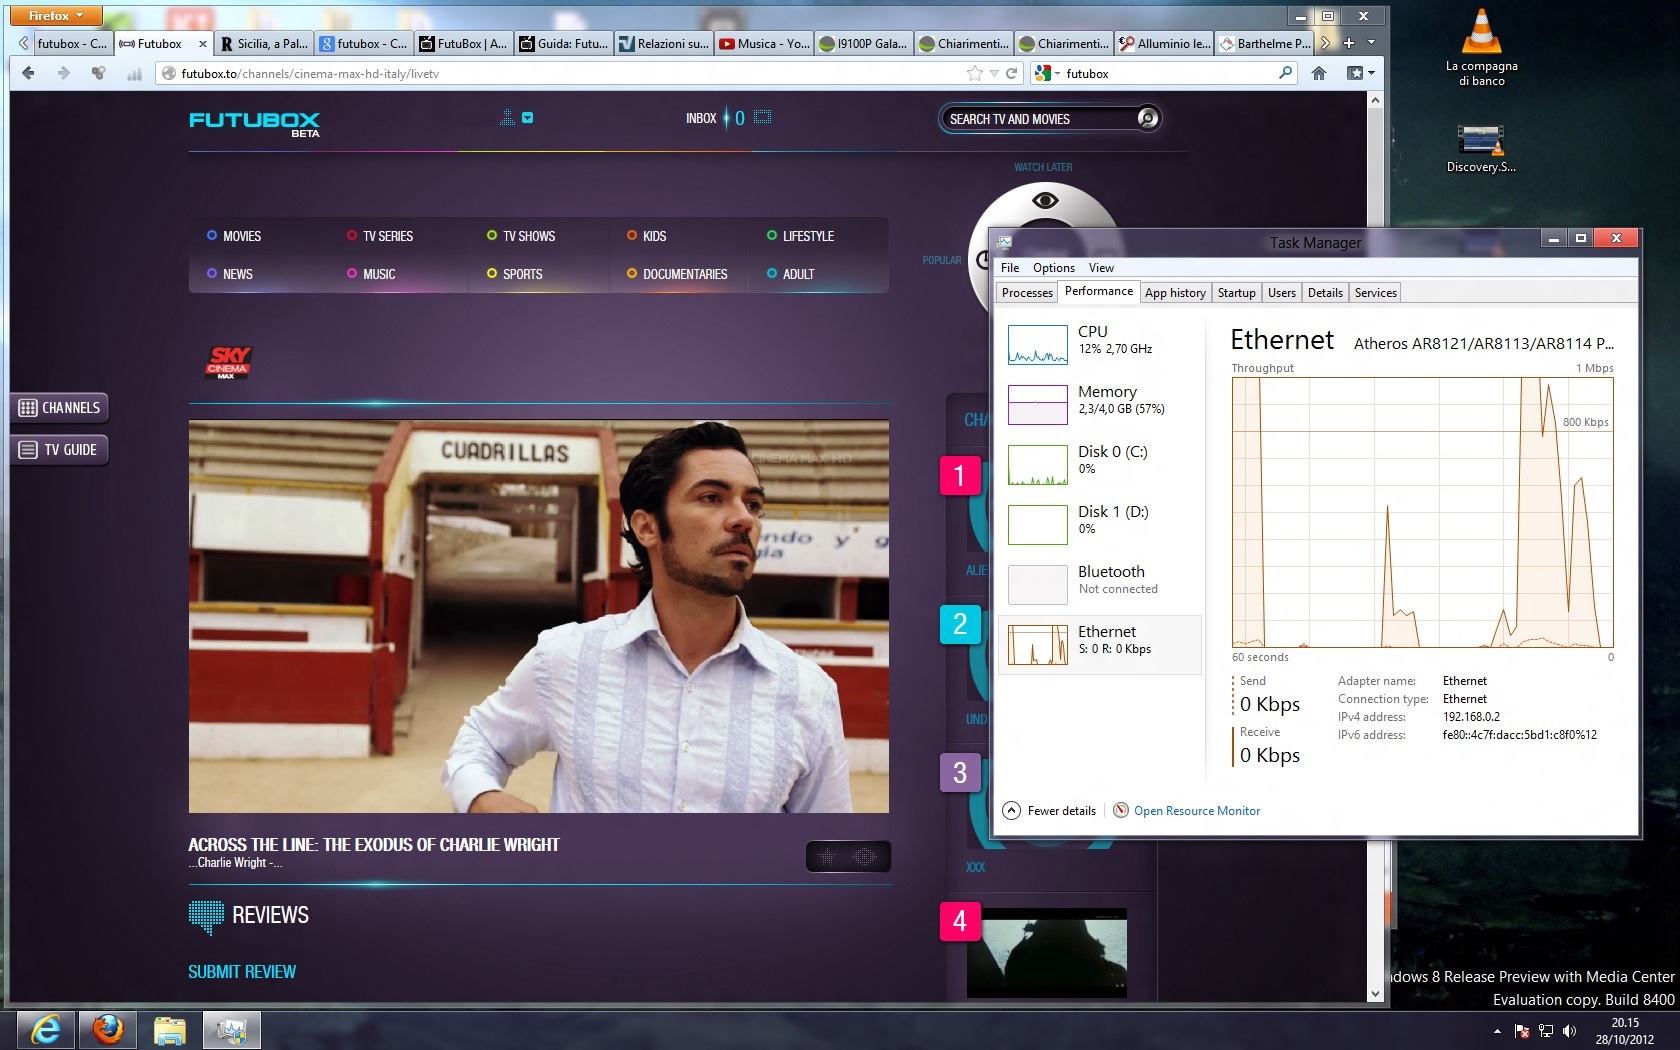
Task: Click the network tray icon
Action: [x=1546, y=1031]
